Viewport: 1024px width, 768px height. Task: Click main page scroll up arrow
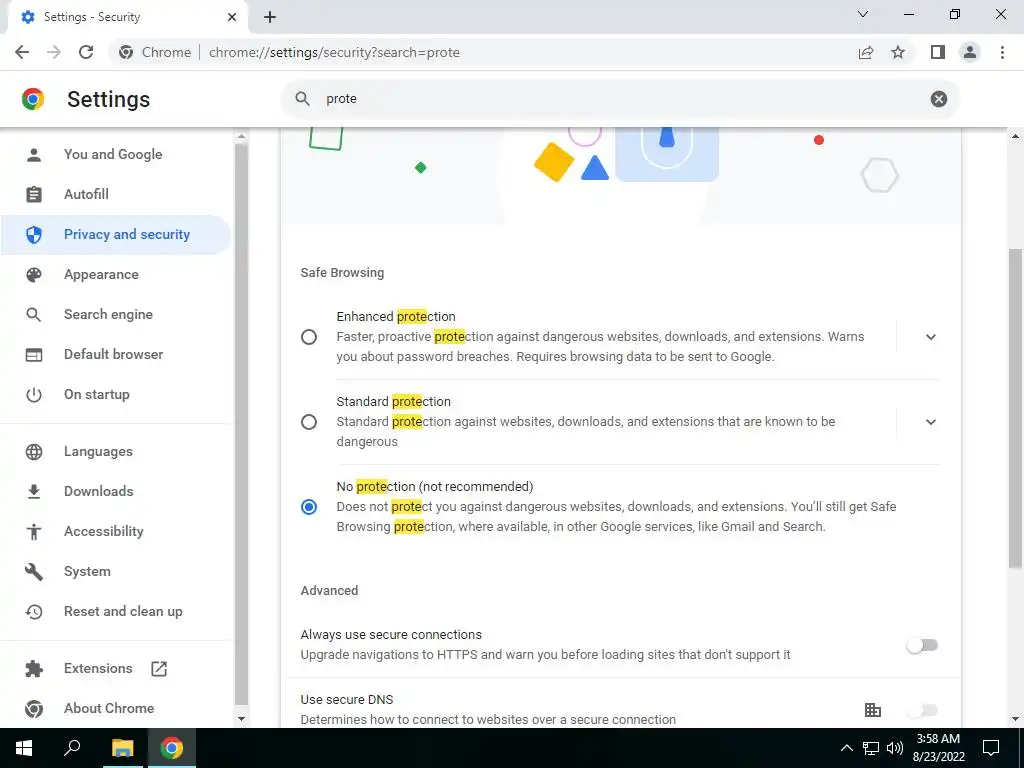coord(1016,136)
